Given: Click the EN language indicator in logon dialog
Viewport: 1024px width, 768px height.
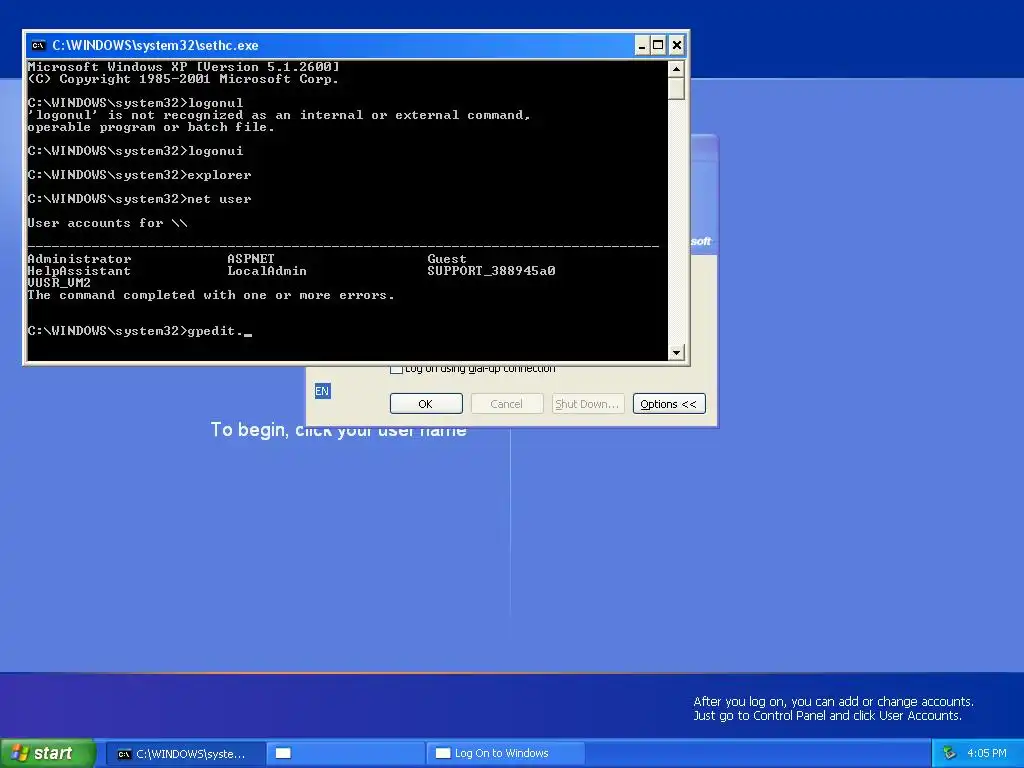Looking at the screenshot, I should tap(322, 391).
